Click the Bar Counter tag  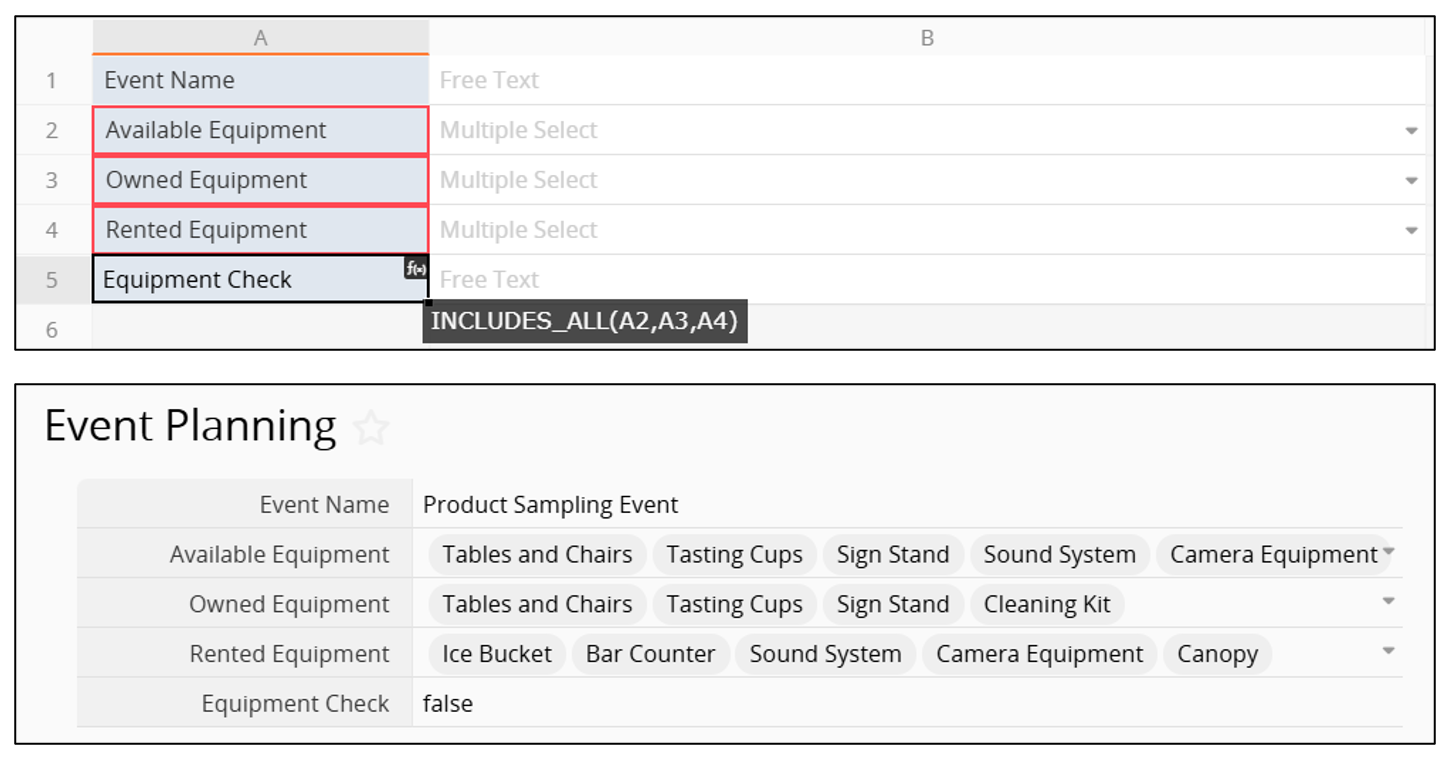[650, 655]
